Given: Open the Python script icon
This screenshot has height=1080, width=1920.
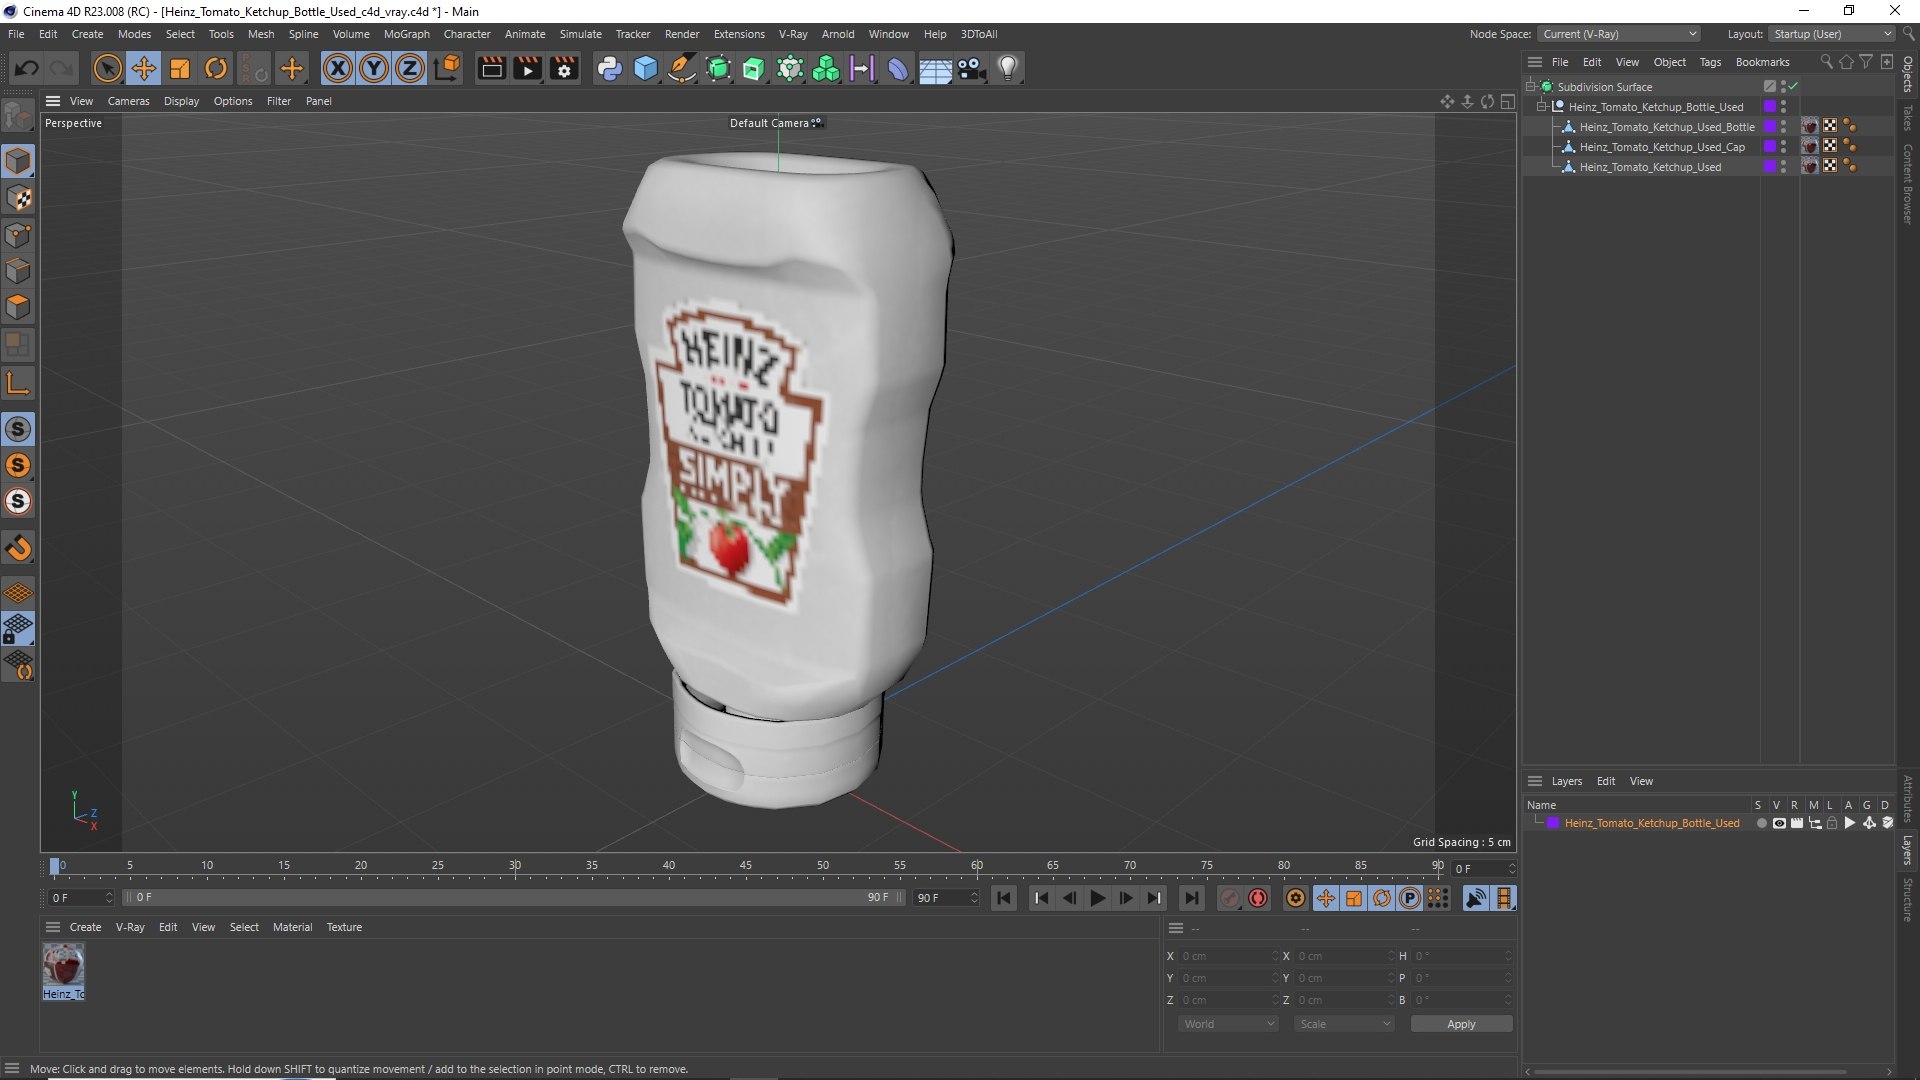Looking at the screenshot, I should (609, 68).
